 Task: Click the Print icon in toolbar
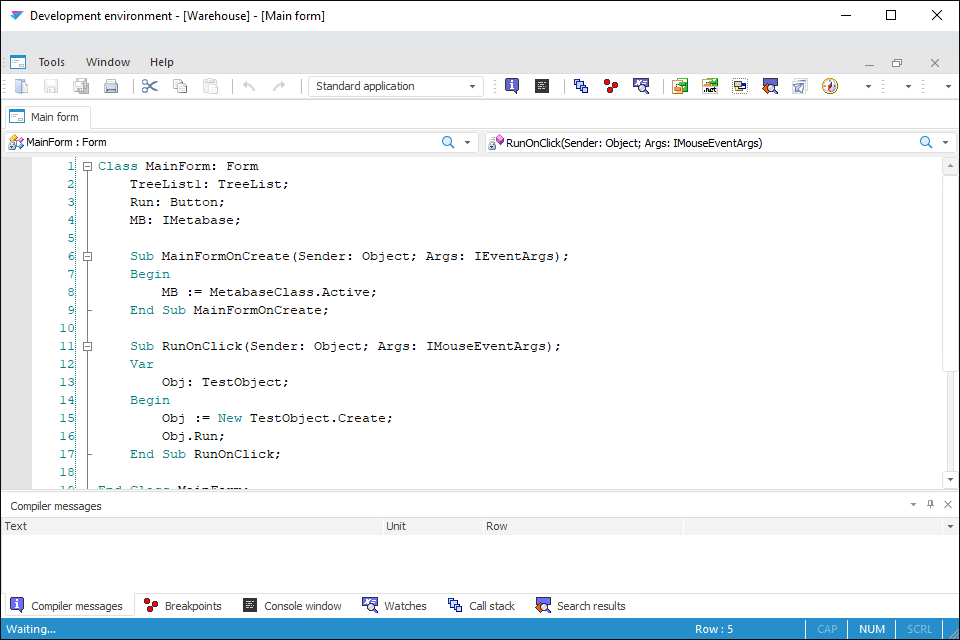111,86
